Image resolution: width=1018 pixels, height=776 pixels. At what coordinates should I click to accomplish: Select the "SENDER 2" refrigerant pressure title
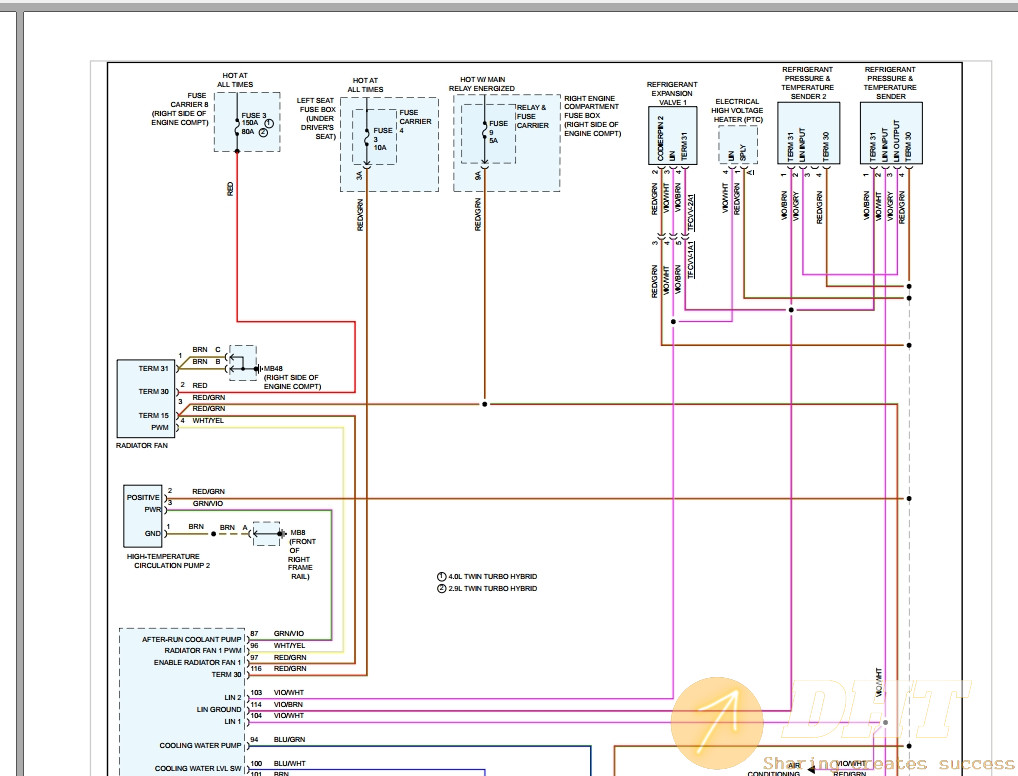click(x=808, y=97)
